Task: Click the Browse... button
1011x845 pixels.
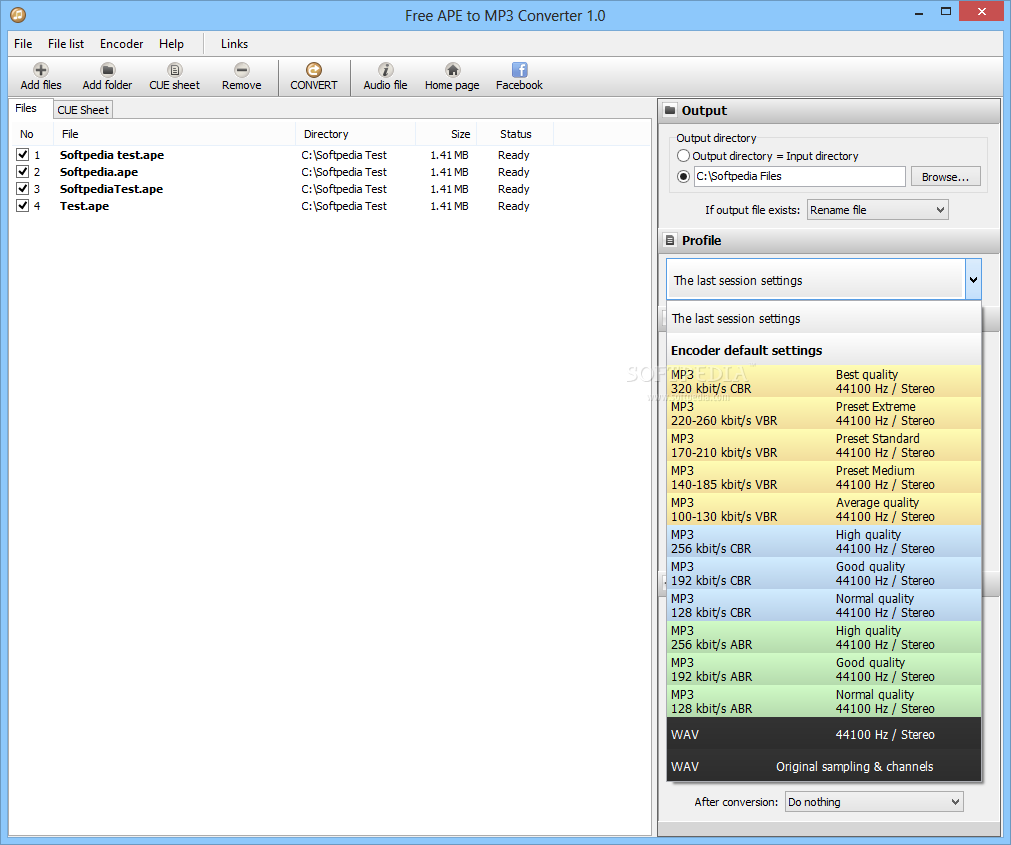Action: pyautogui.click(x=945, y=177)
